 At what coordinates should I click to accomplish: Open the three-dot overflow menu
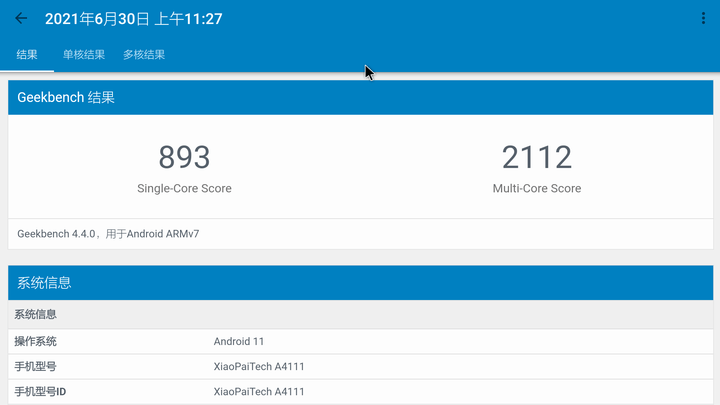pos(704,18)
